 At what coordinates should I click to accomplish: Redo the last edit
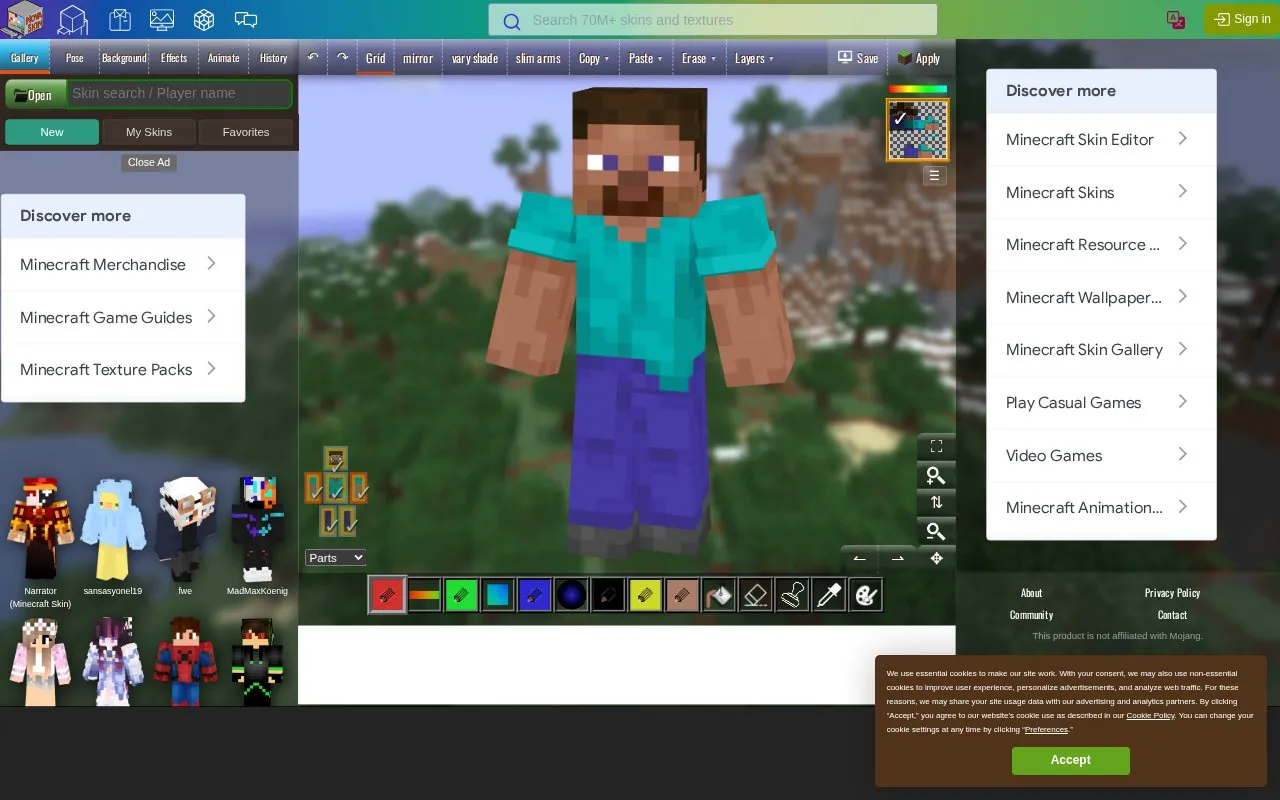coord(342,58)
